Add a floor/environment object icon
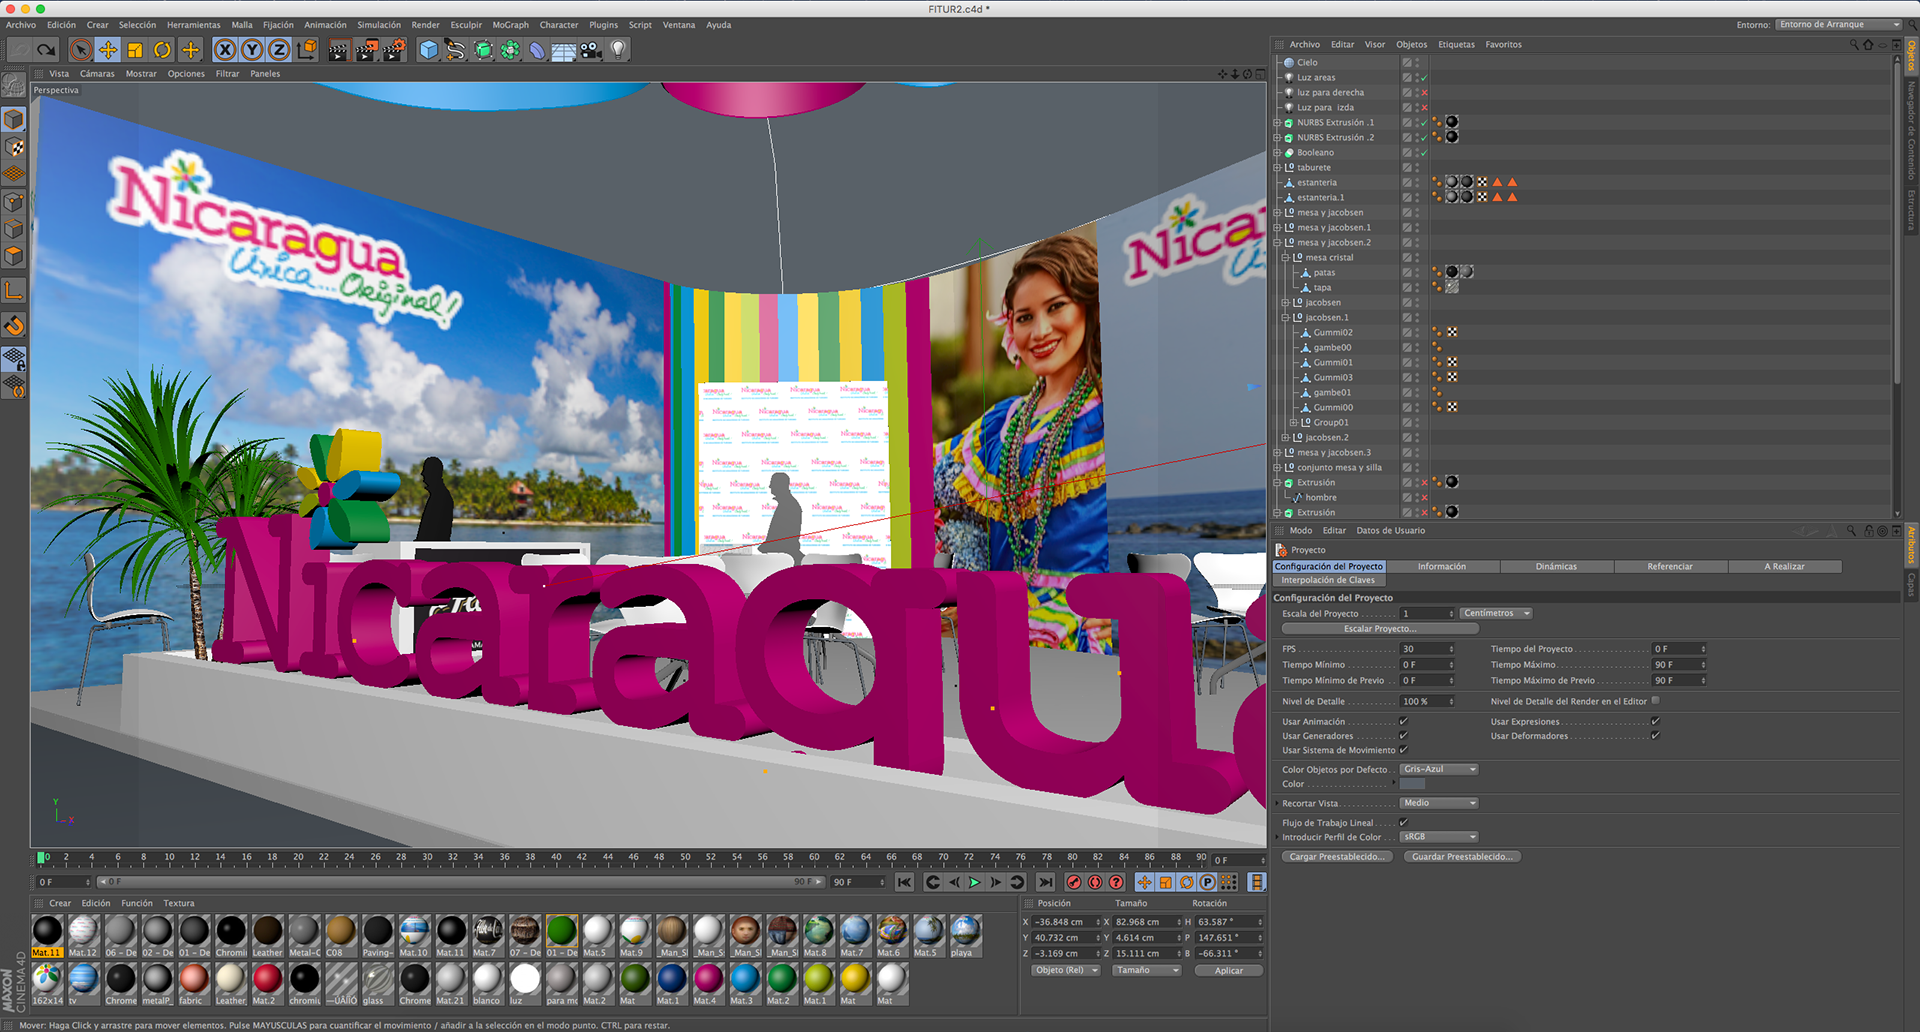The width and height of the screenshot is (1920, 1032). coord(564,49)
